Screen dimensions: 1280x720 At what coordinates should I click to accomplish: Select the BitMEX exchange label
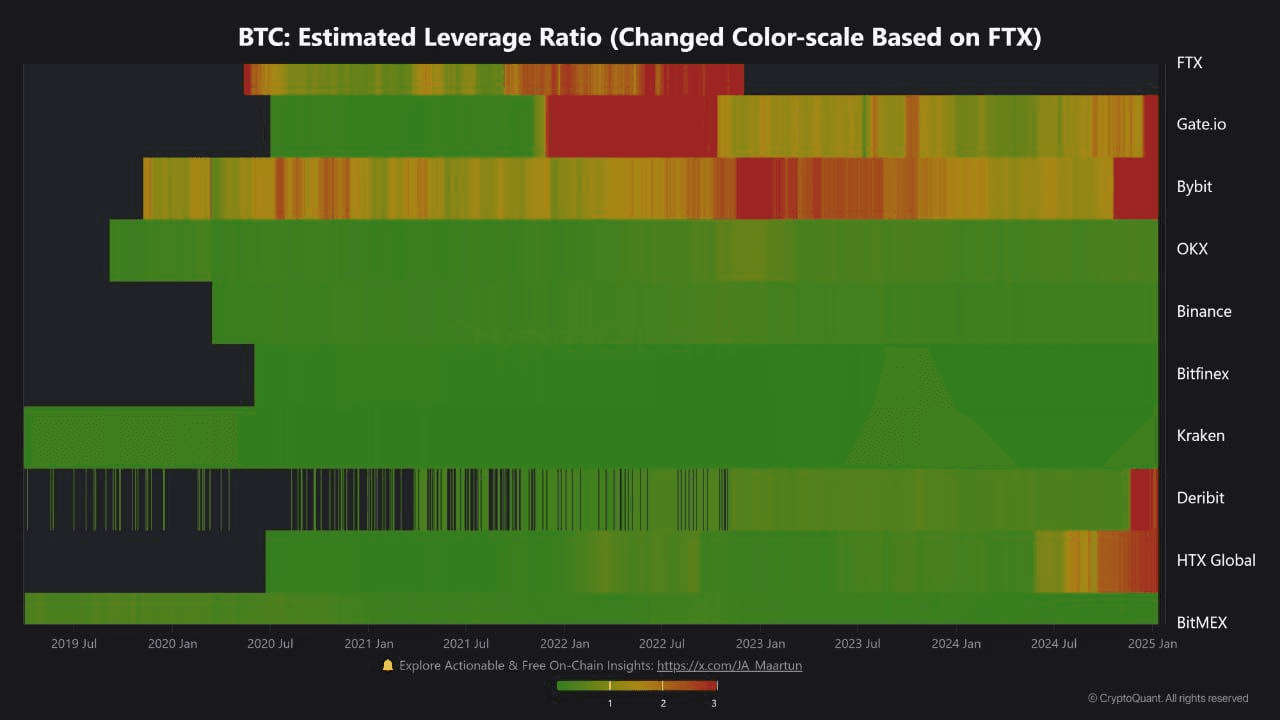(1201, 622)
